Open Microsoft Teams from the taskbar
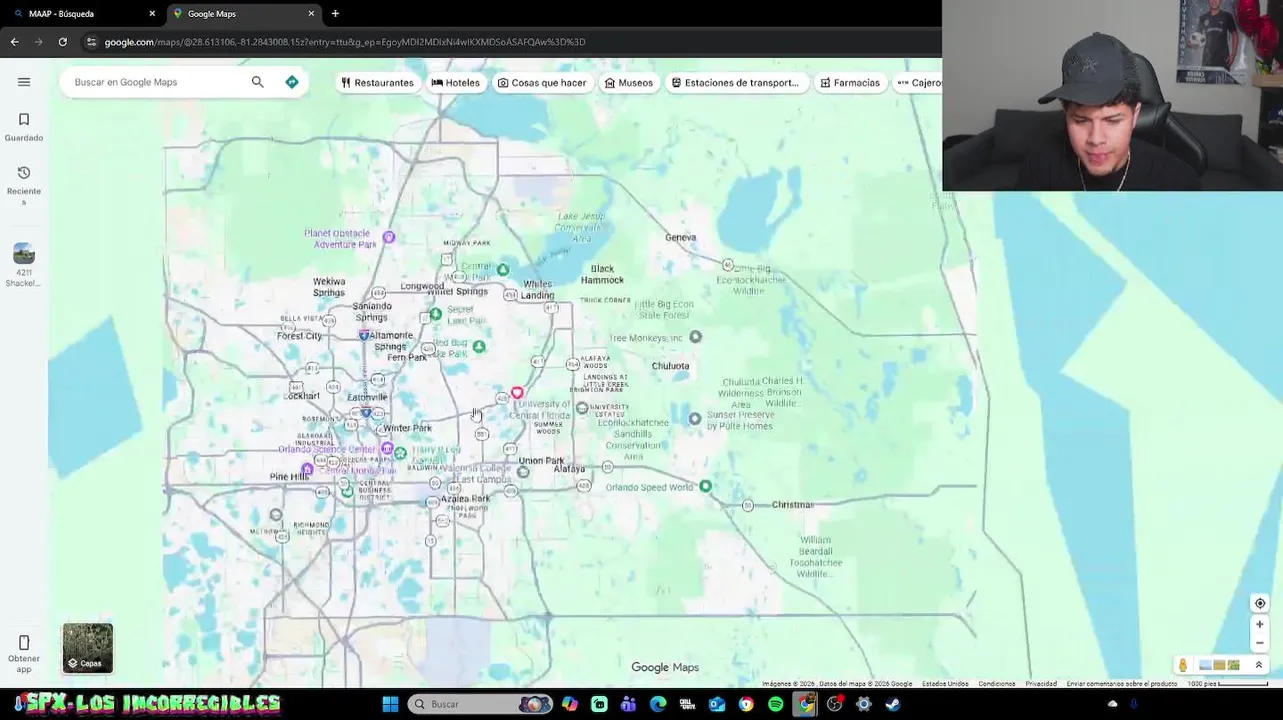The width and height of the screenshot is (1283, 720). pyautogui.click(x=628, y=704)
